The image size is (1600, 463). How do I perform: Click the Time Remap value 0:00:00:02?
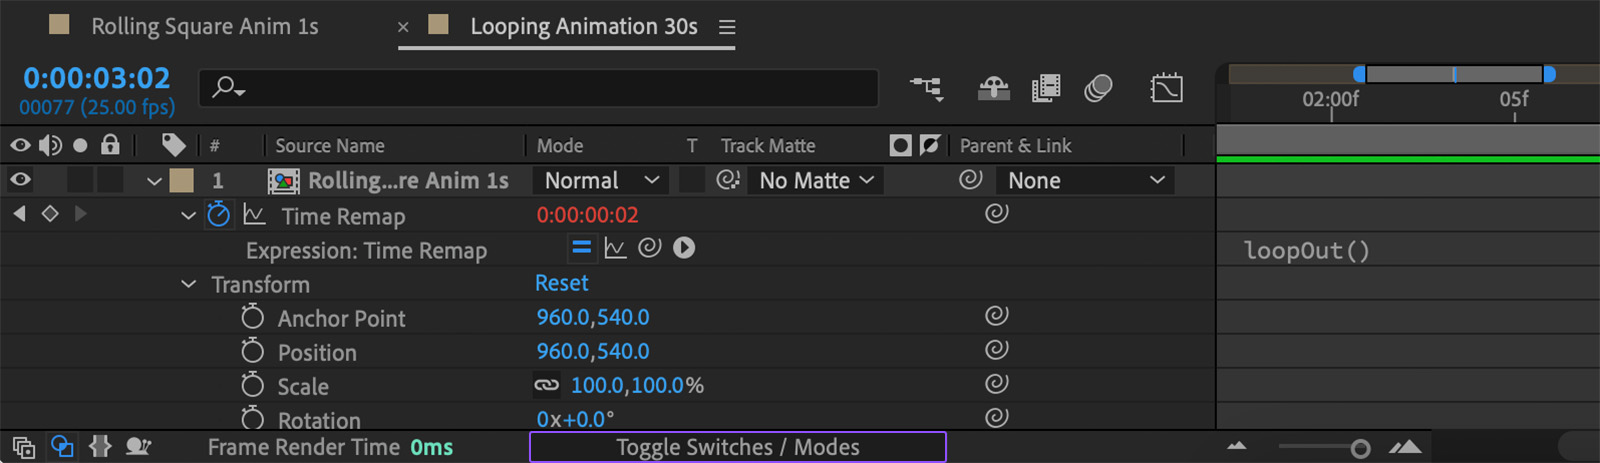point(587,215)
